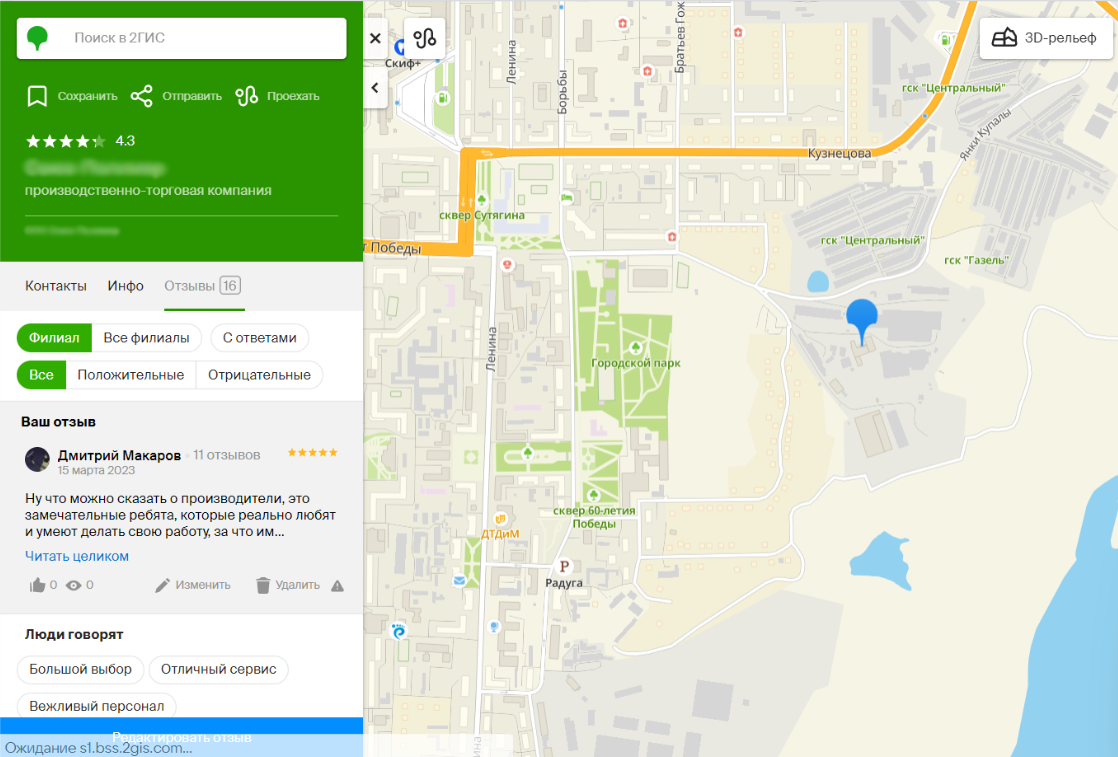Click the Share (Отправить) icon
This screenshot has width=1118, height=757.
click(142, 96)
